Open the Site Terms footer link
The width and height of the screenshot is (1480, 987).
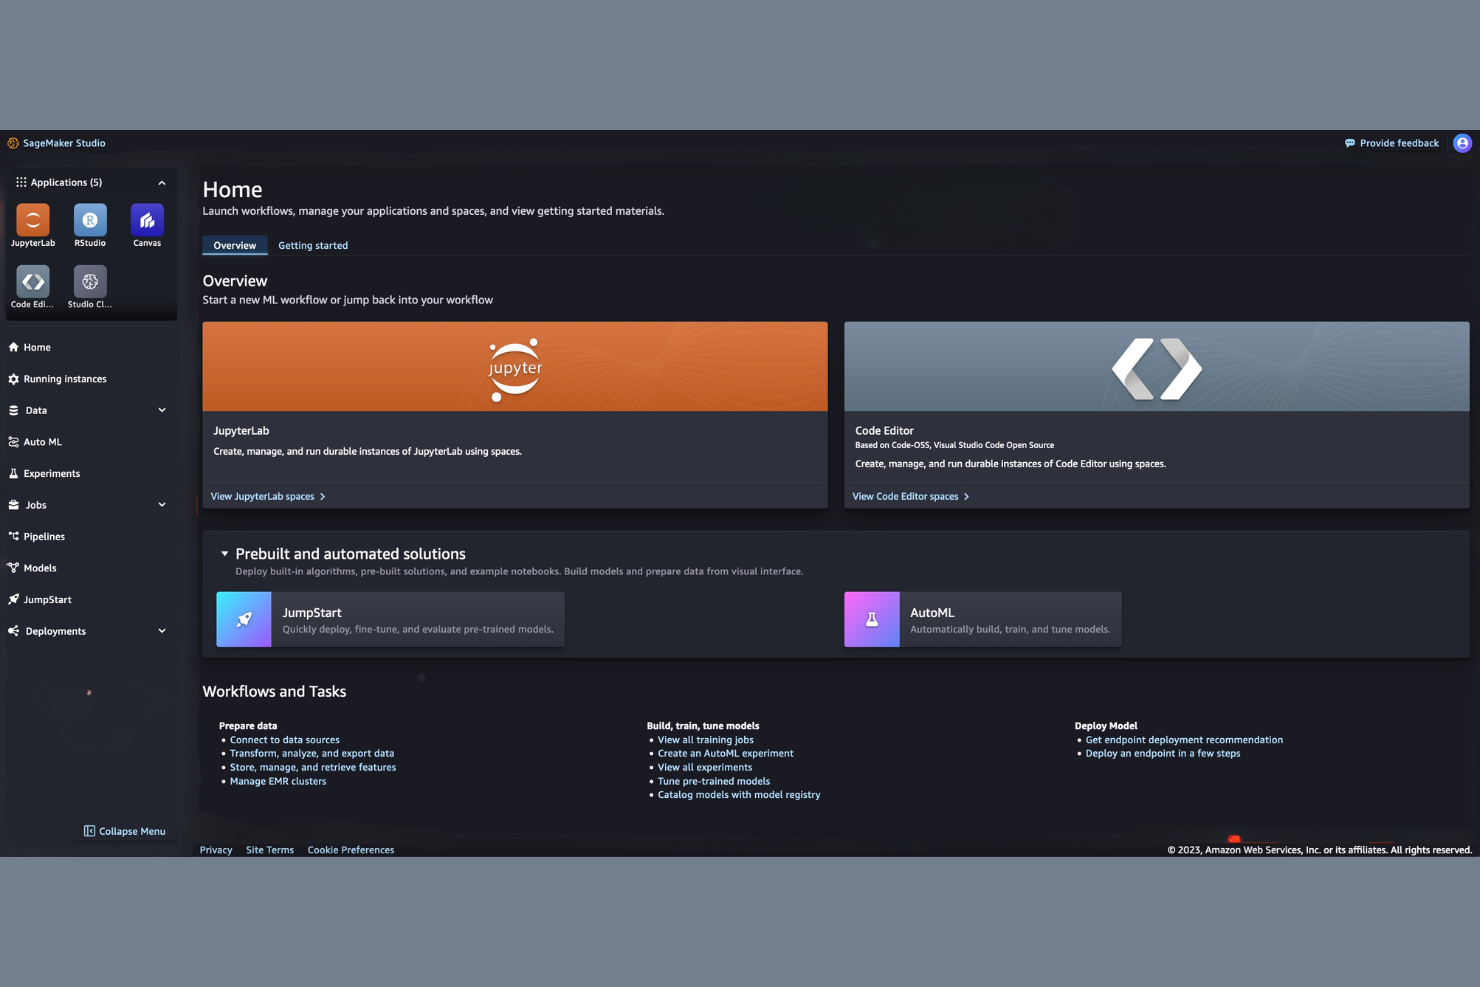click(270, 850)
